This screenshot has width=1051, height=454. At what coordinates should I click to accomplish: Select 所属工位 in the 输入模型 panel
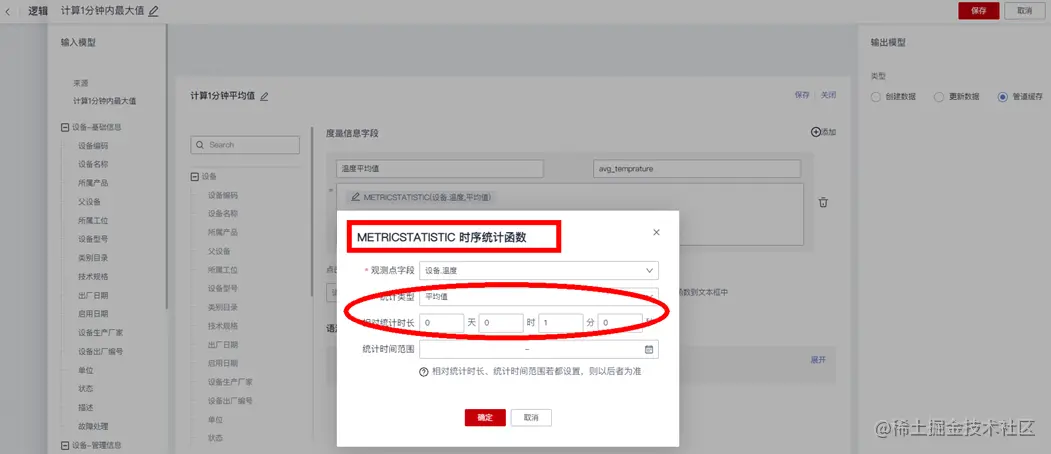click(x=93, y=220)
